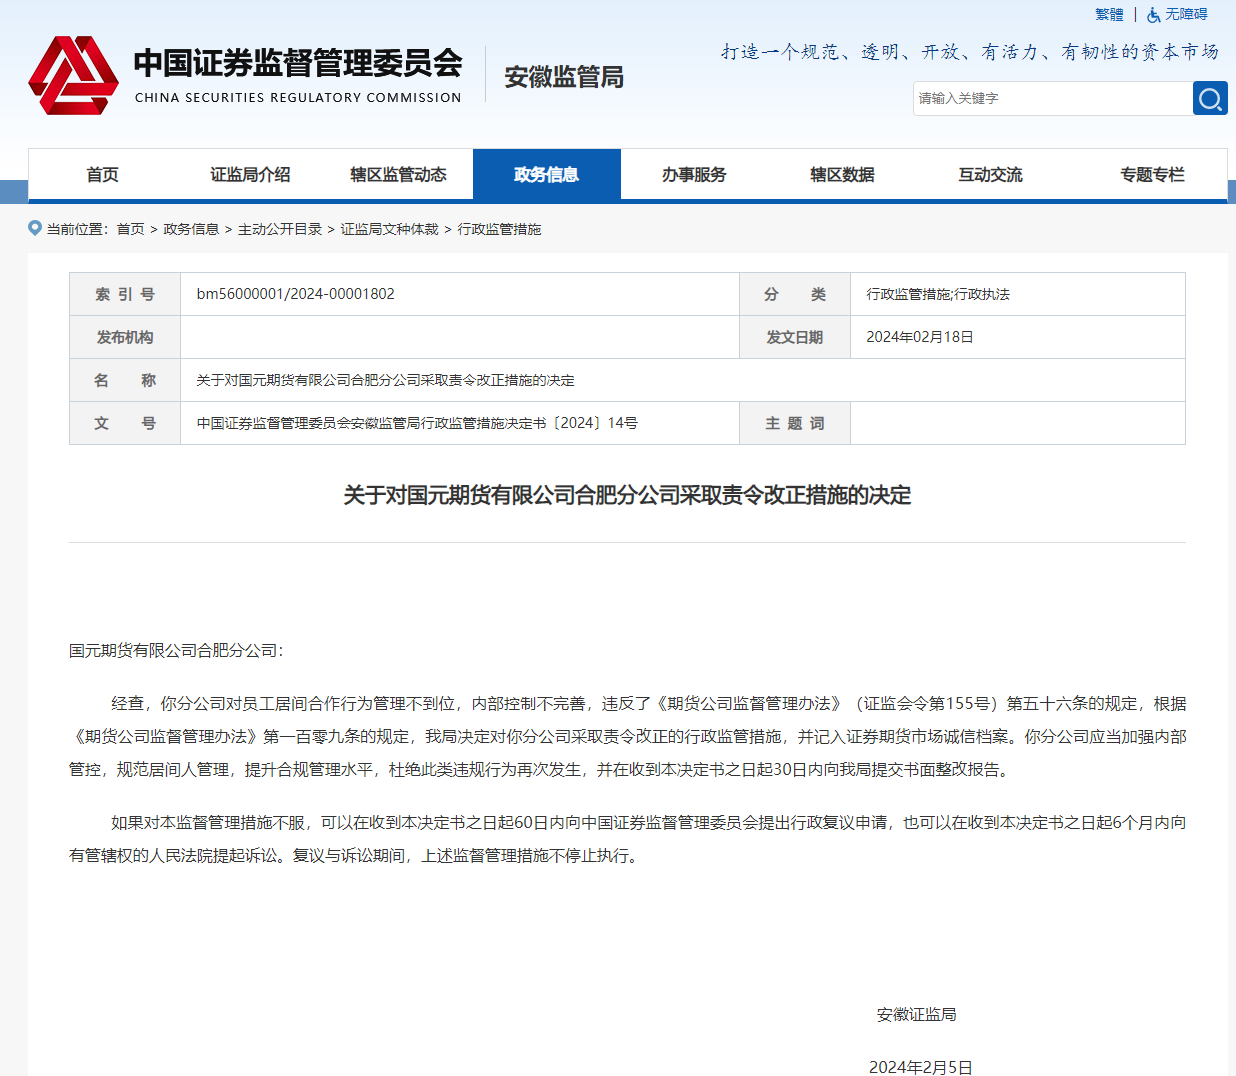Click the 名称 row title text in the table
This screenshot has height=1076, width=1236.
point(386,380)
